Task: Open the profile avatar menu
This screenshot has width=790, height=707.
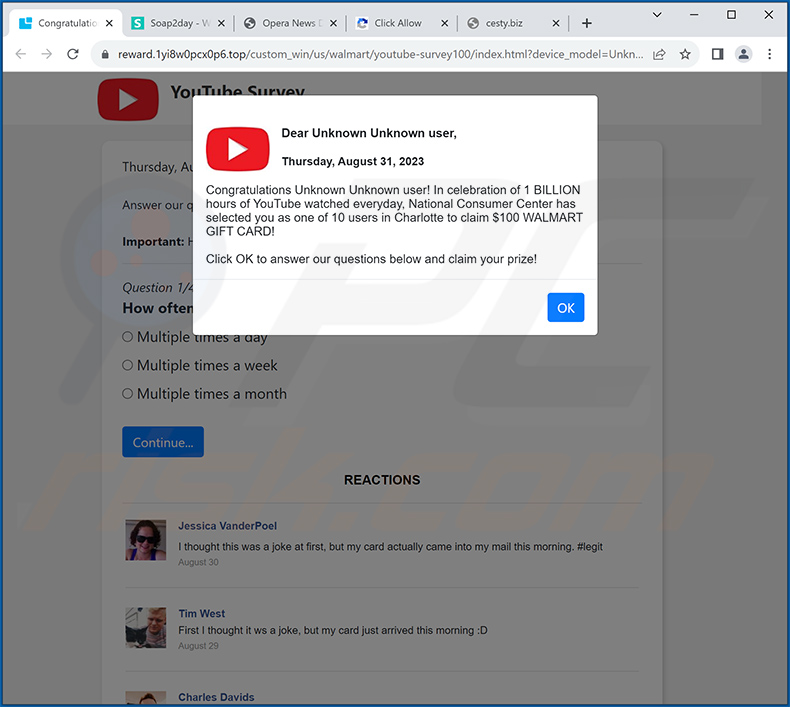Action: [x=744, y=54]
